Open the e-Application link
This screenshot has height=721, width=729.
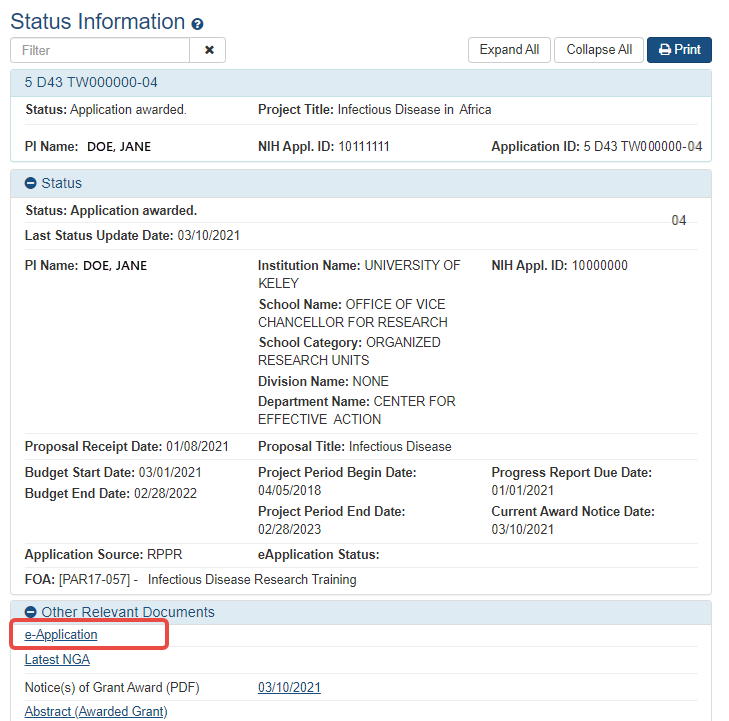pyautogui.click(x=61, y=635)
